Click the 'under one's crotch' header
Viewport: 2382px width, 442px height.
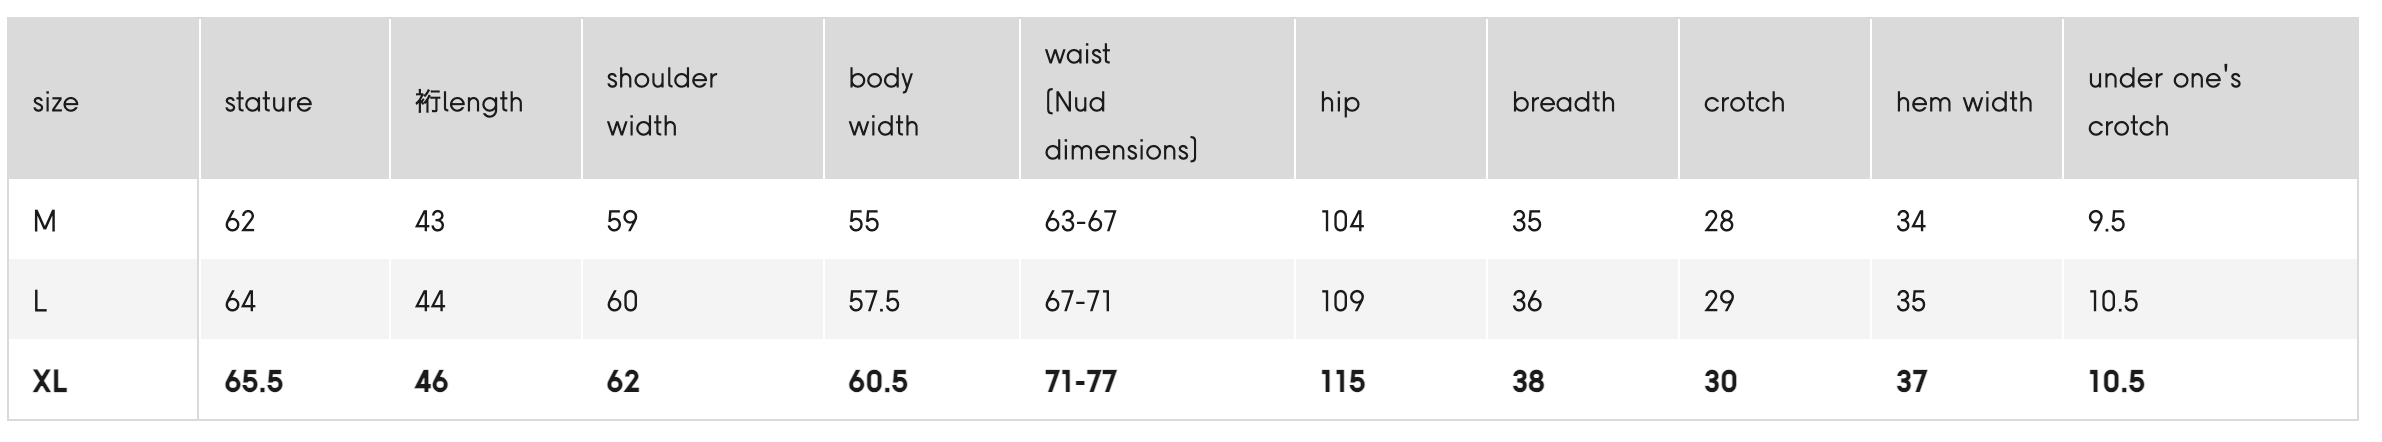(x=2165, y=102)
